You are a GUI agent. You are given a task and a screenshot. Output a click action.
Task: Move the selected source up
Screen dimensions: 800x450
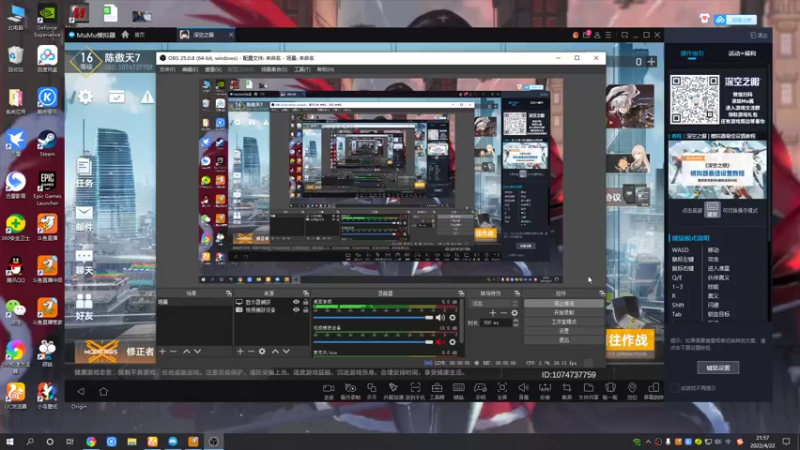pos(275,352)
